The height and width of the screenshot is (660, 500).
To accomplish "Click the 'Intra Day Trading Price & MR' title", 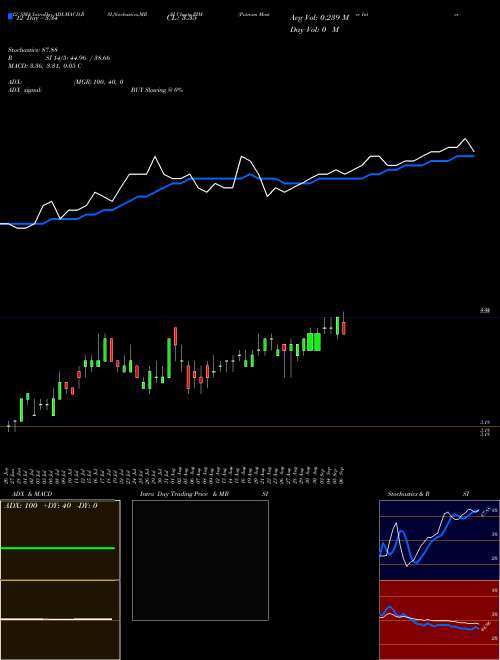I will 185,494.
